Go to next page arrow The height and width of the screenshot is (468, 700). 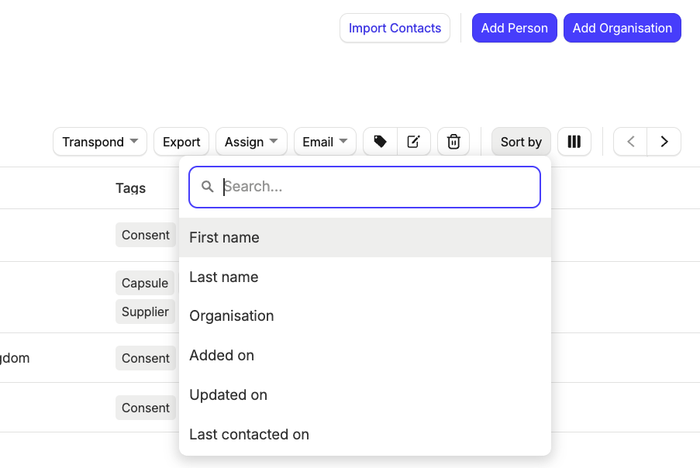[664, 142]
